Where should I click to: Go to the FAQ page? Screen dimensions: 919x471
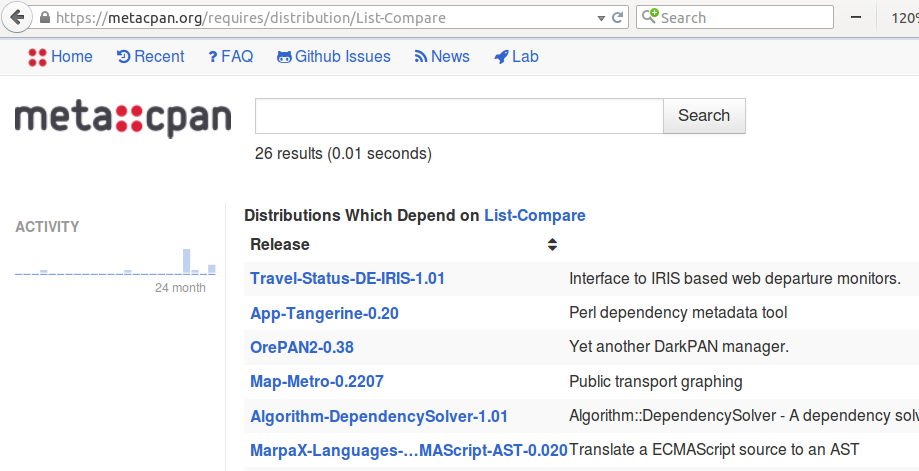(230, 57)
